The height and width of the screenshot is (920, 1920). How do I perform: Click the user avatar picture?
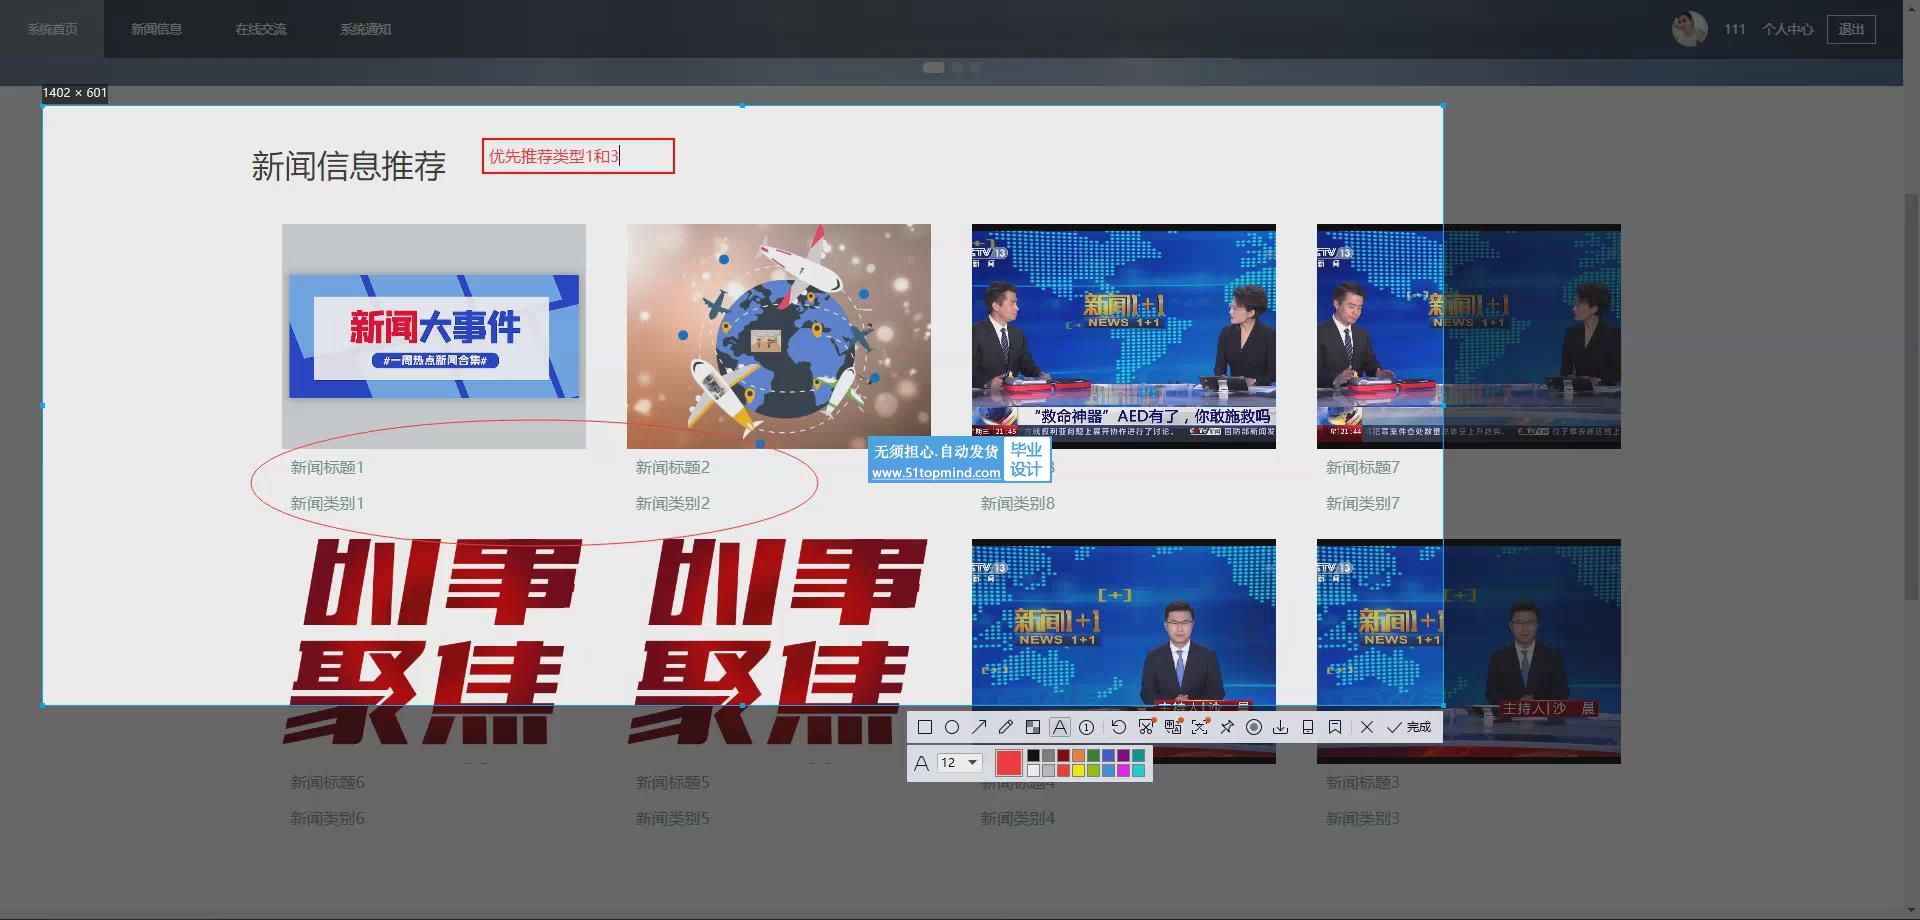1690,29
